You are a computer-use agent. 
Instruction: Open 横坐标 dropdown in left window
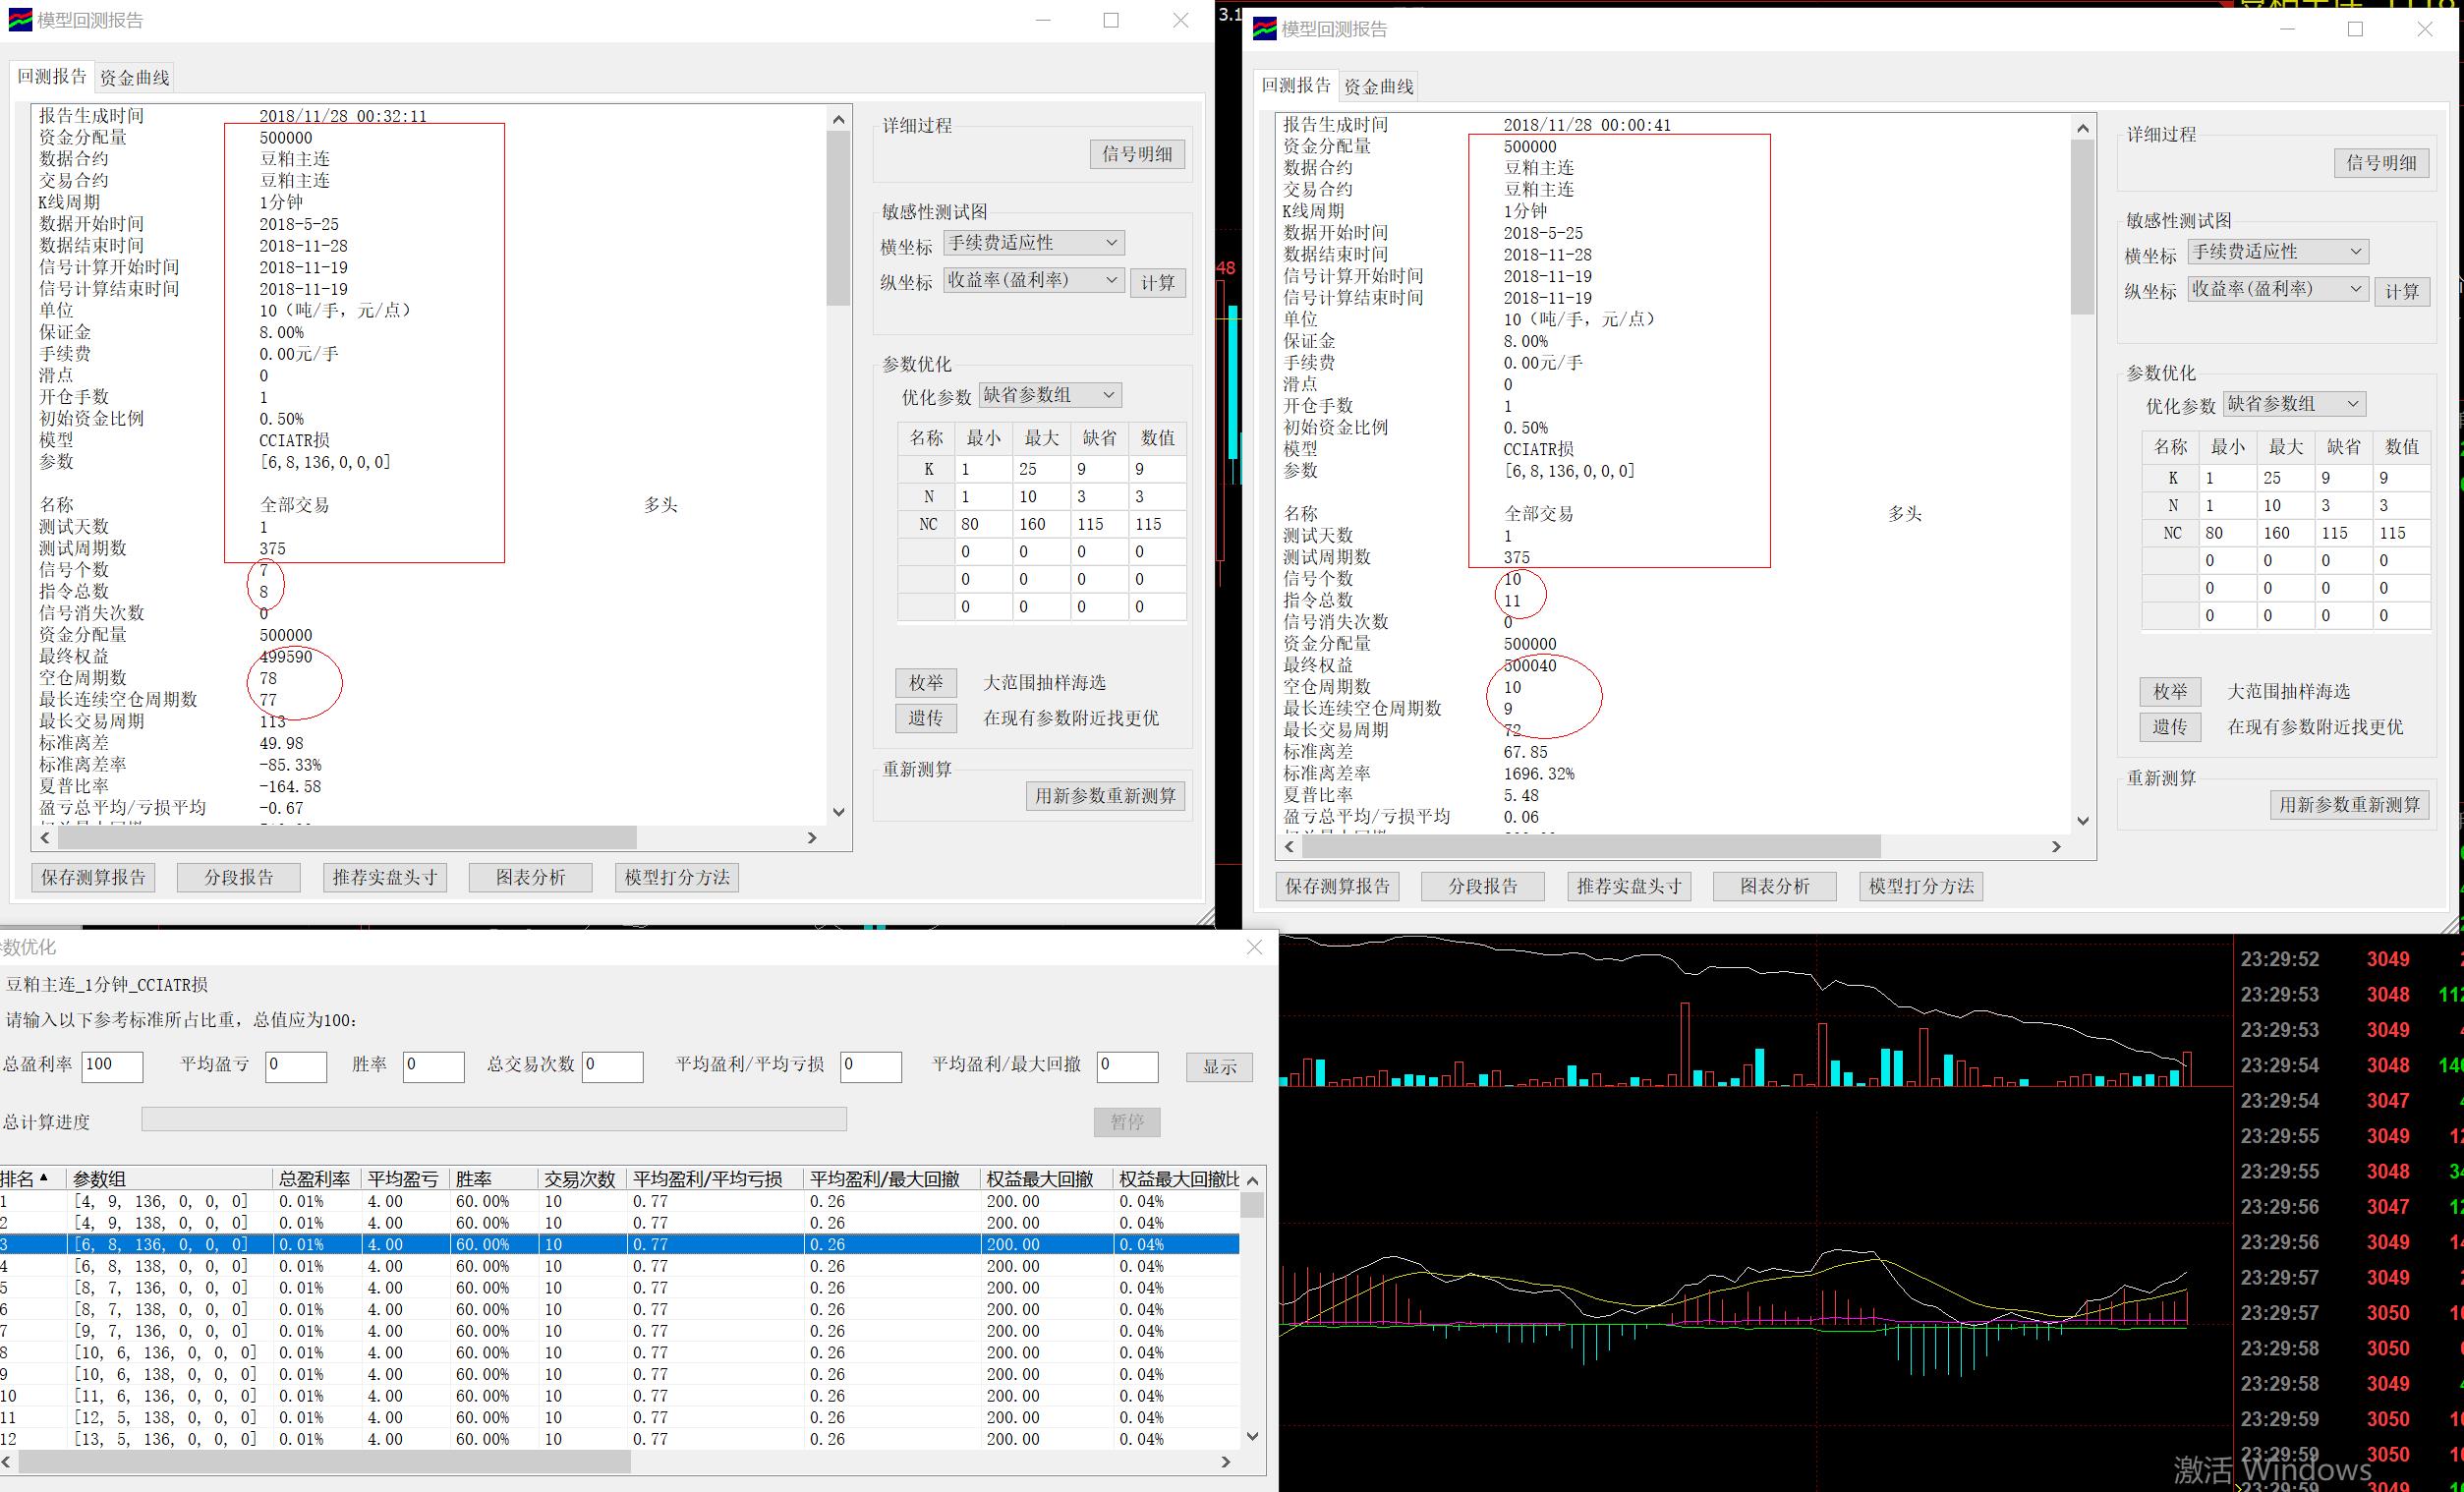[x=1034, y=243]
